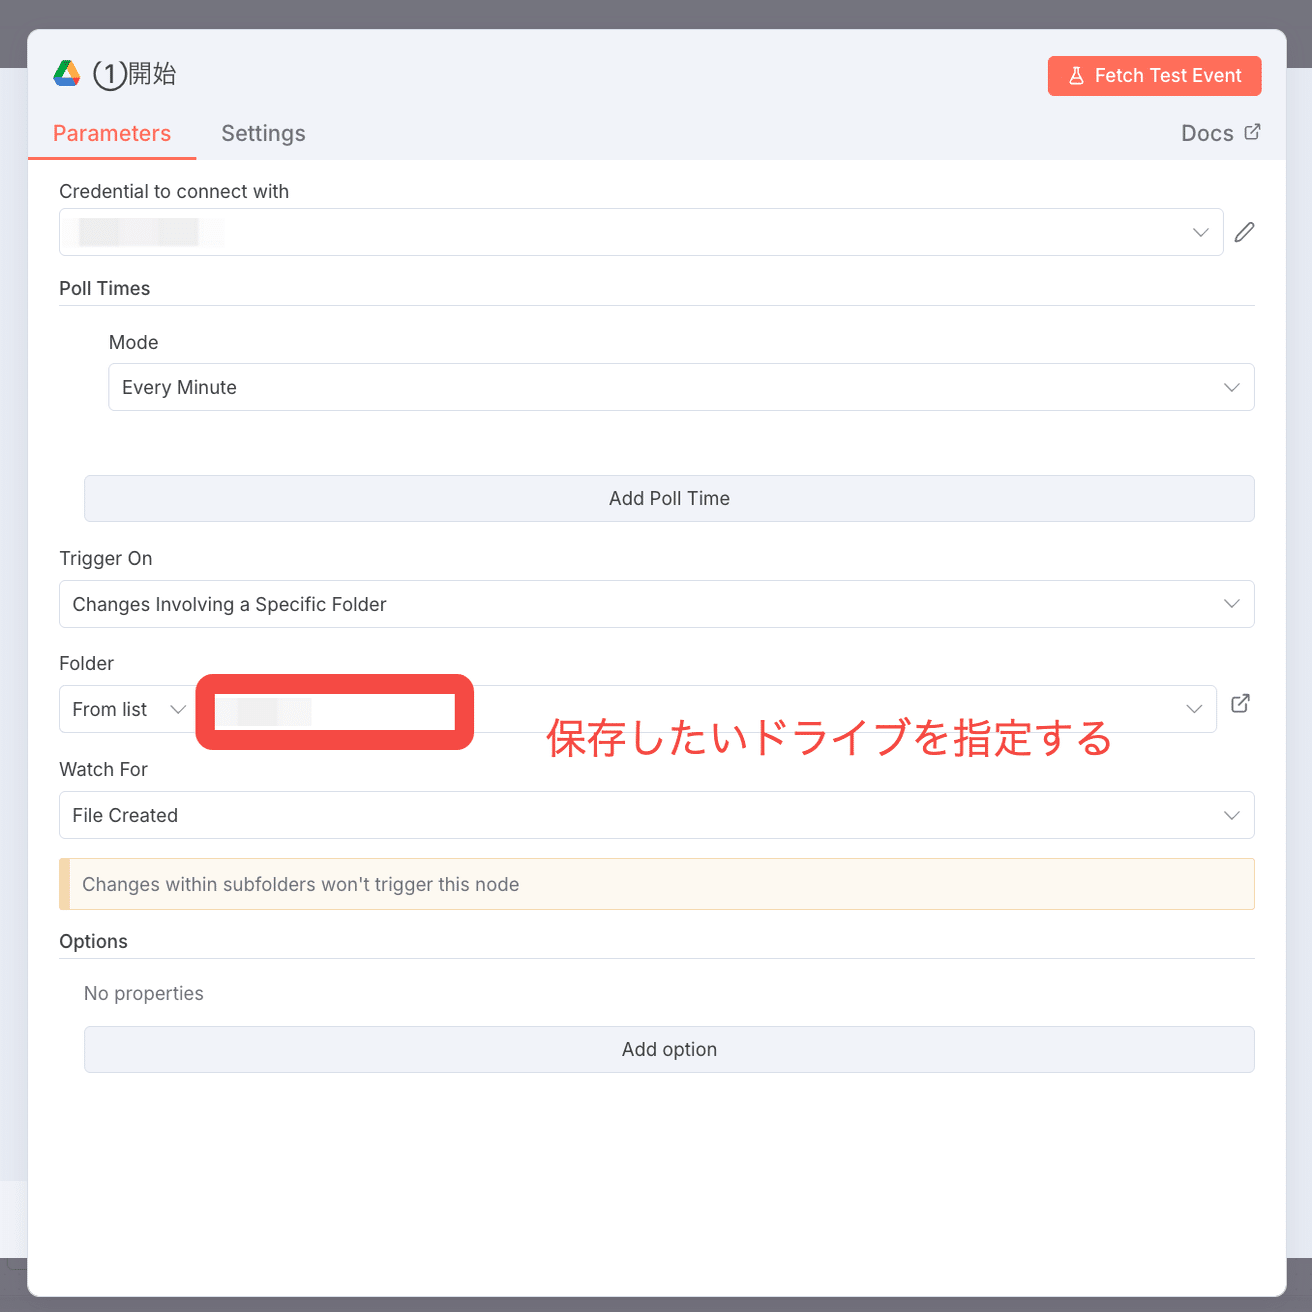Click the pencil icon to edit the credential
The image size is (1312, 1312).
[x=1244, y=232]
